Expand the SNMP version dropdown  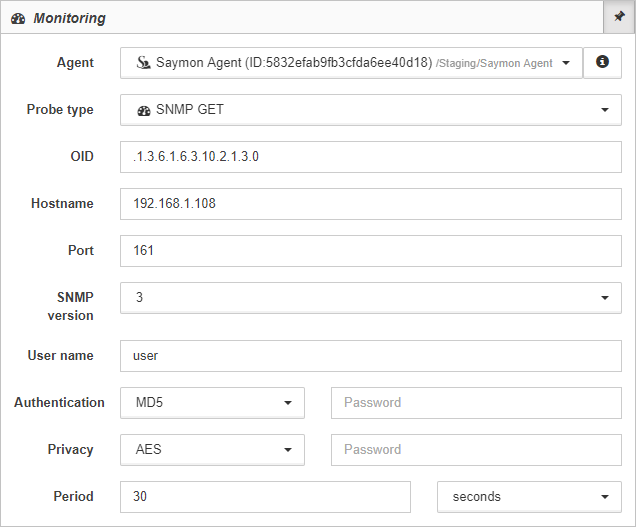(x=371, y=298)
